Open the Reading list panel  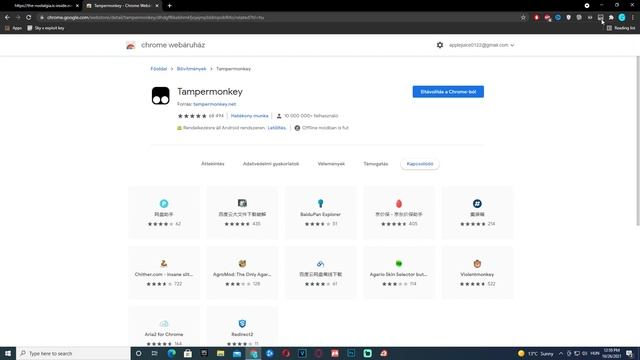pyautogui.click(x=621, y=28)
